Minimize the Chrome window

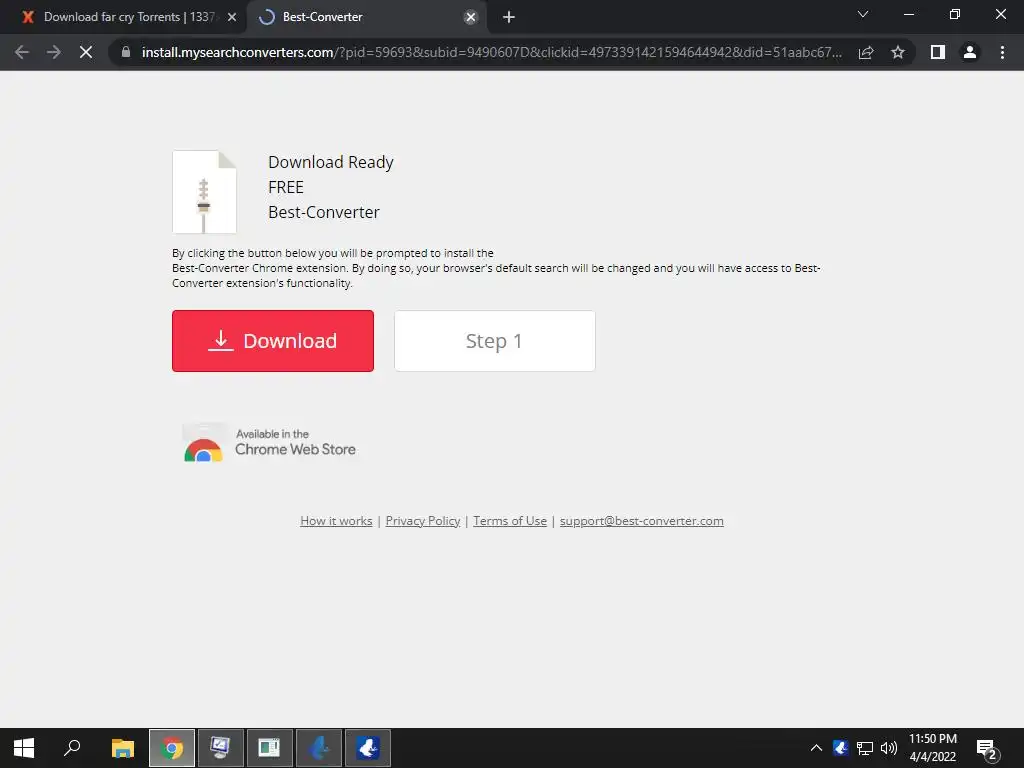point(908,14)
